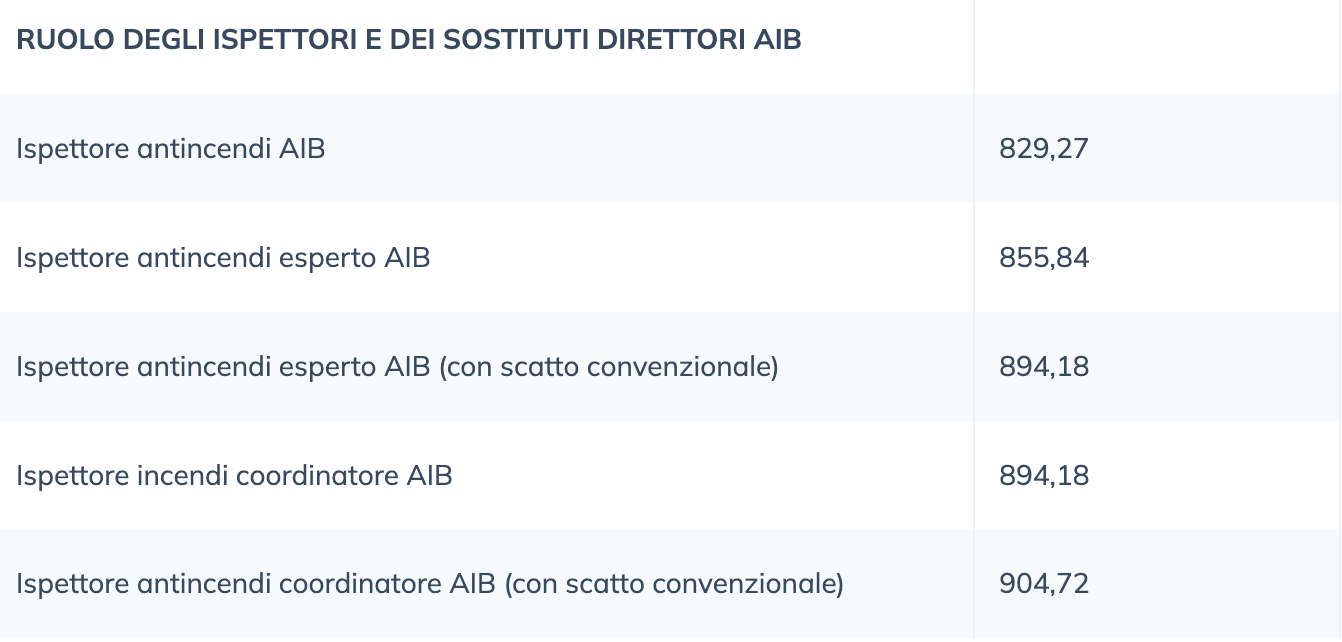
Task: Click the word esperto in the 855,84 row
Action: [x=327, y=260]
